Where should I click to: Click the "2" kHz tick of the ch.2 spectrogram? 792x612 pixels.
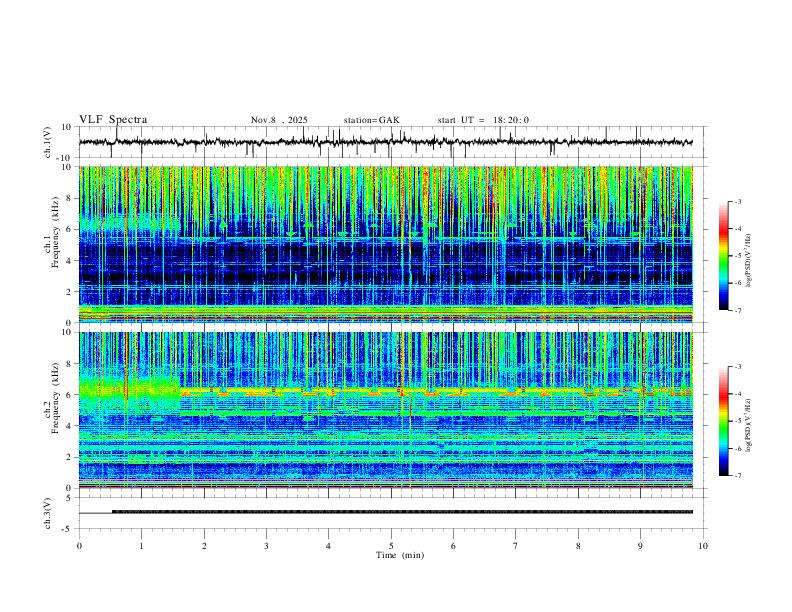click(x=70, y=457)
